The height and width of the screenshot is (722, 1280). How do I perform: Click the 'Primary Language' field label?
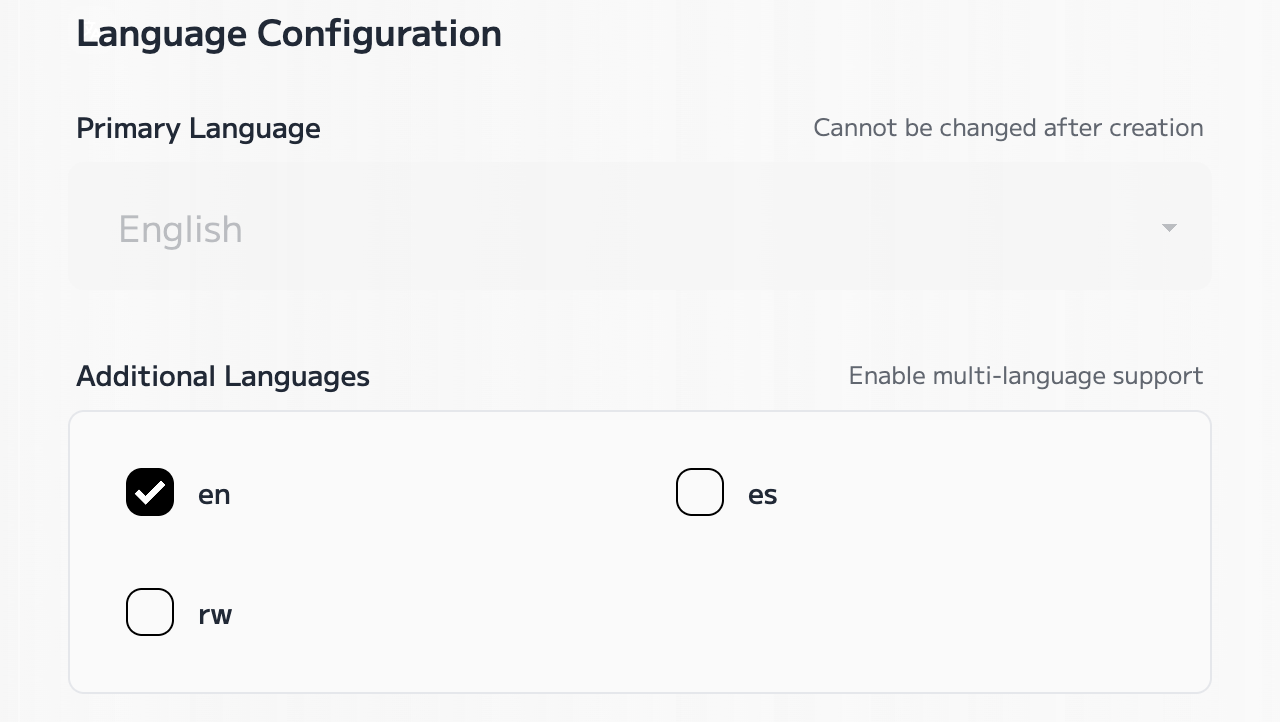click(x=198, y=129)
